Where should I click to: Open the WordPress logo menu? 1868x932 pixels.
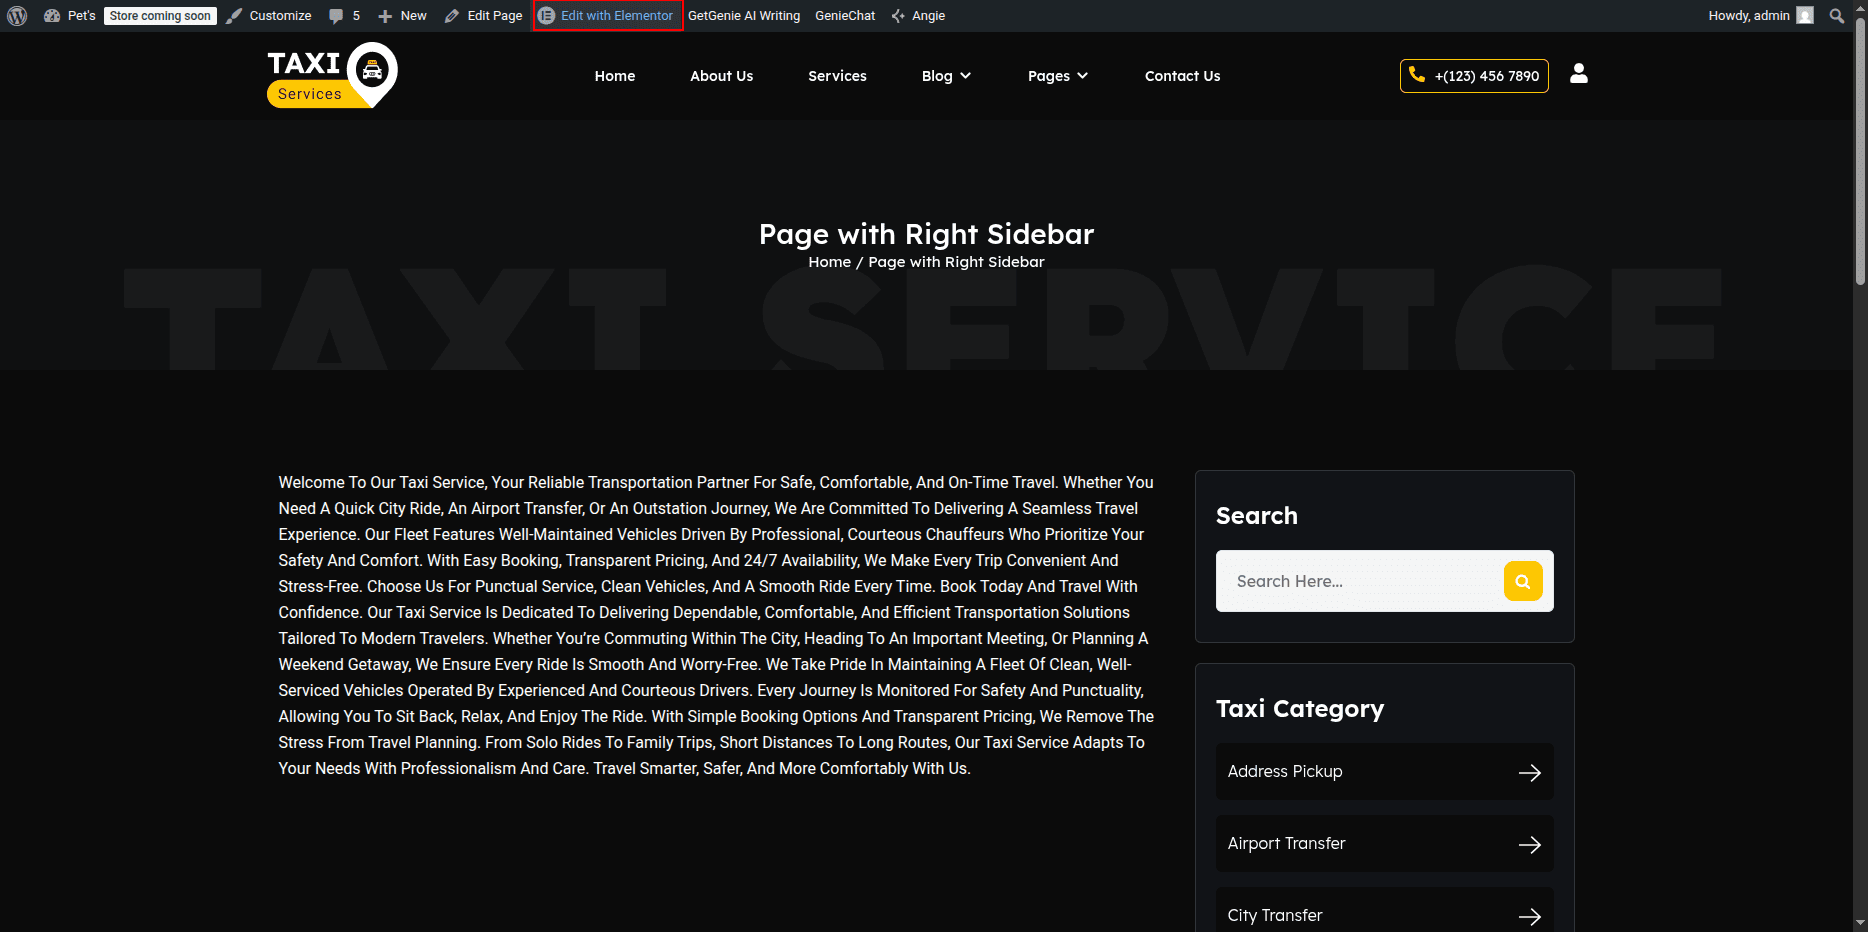pos(17,16)
